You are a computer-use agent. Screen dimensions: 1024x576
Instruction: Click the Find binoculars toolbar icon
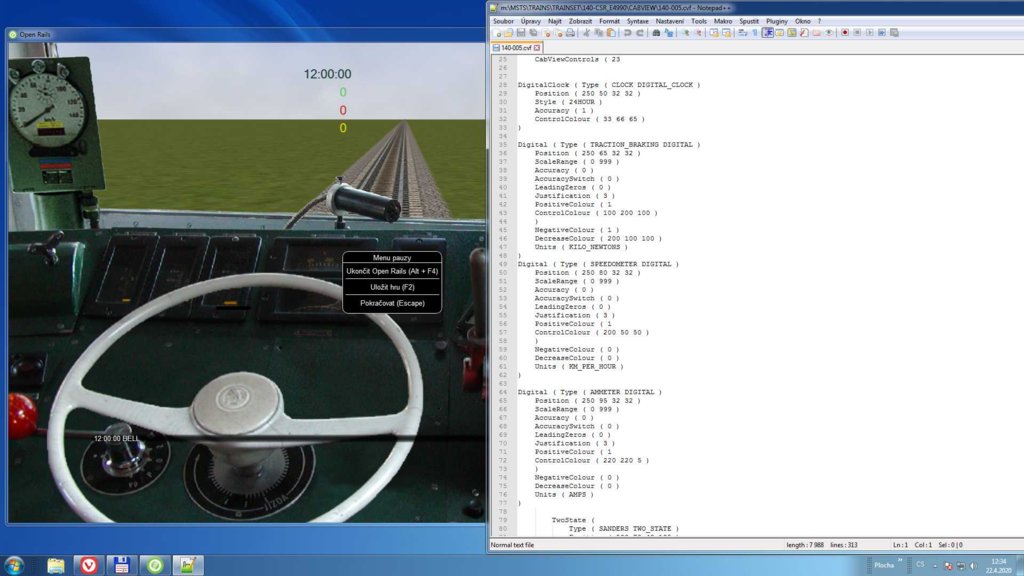pos(656,33)
